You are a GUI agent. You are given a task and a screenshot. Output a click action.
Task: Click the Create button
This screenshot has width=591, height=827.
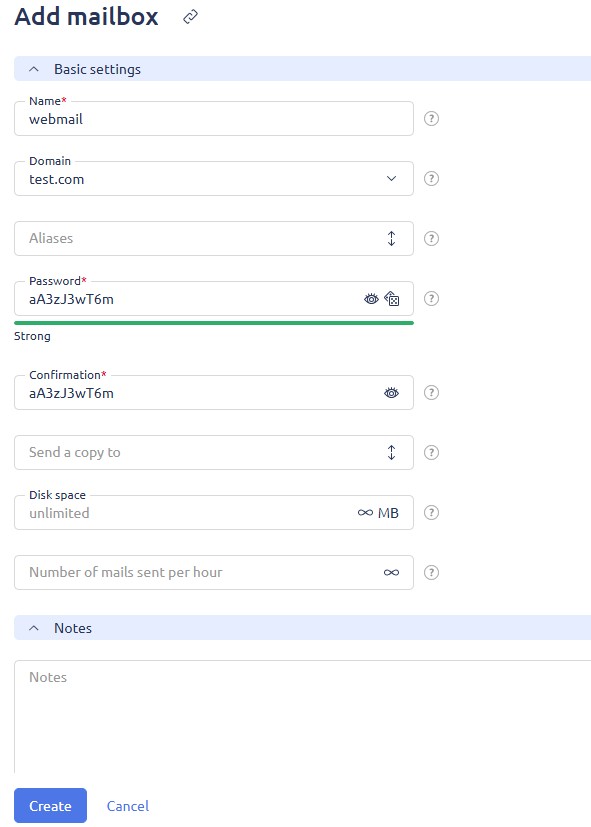coord(50,805)
